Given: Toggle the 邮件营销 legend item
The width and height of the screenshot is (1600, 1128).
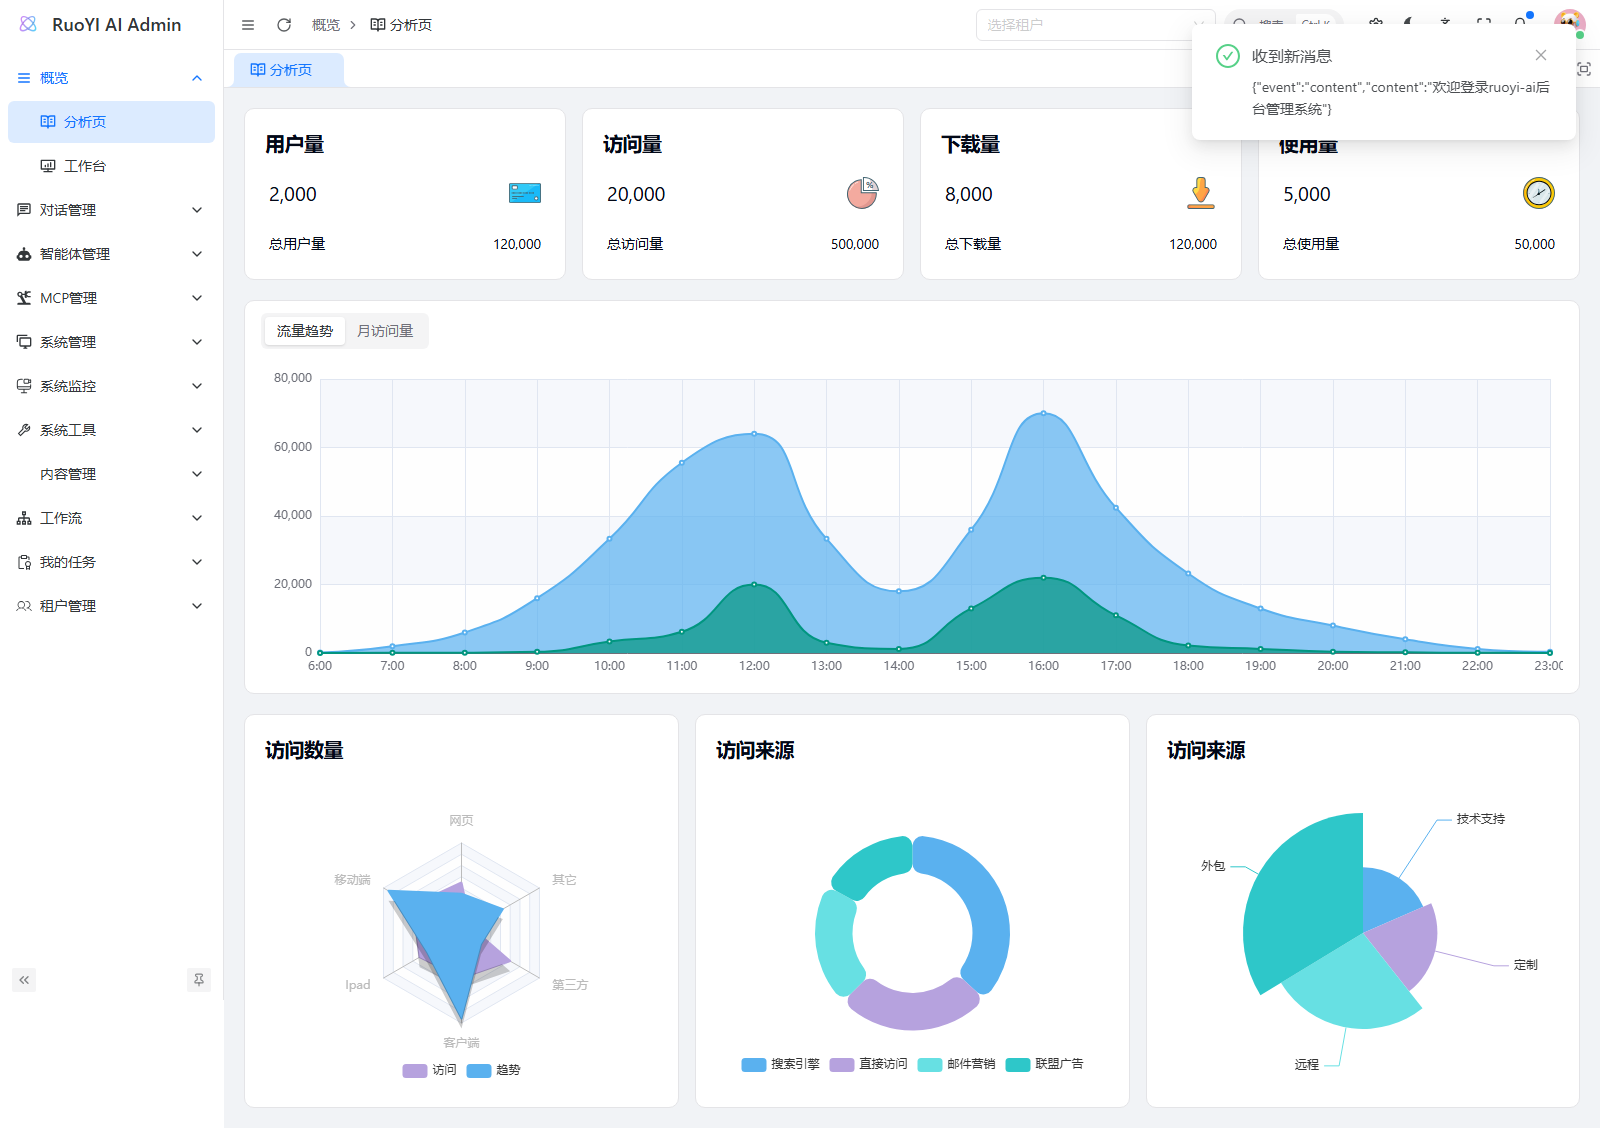Looking at the screenshot, I should click(957, 1064).
